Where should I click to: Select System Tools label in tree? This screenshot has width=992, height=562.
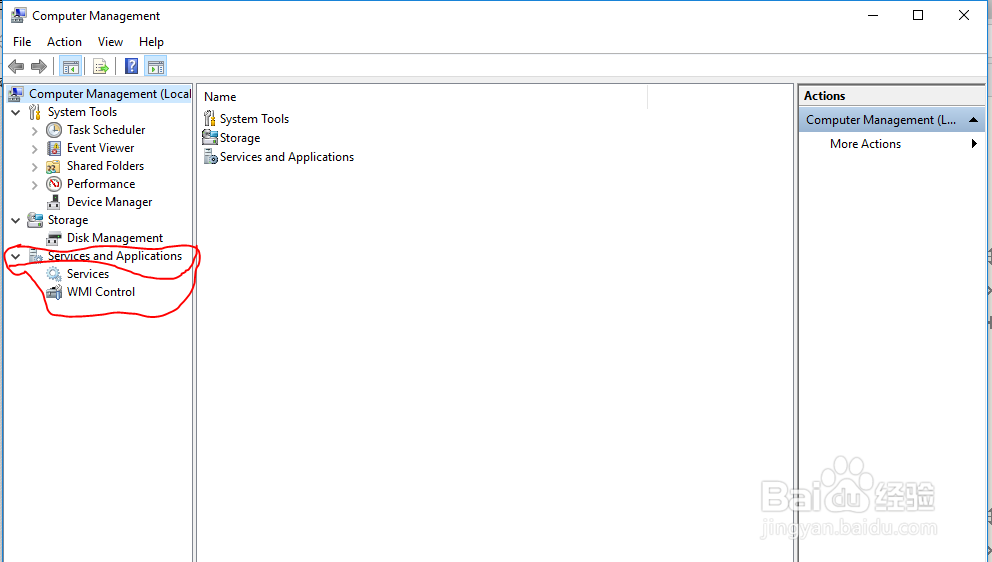[x=82, y=112]
